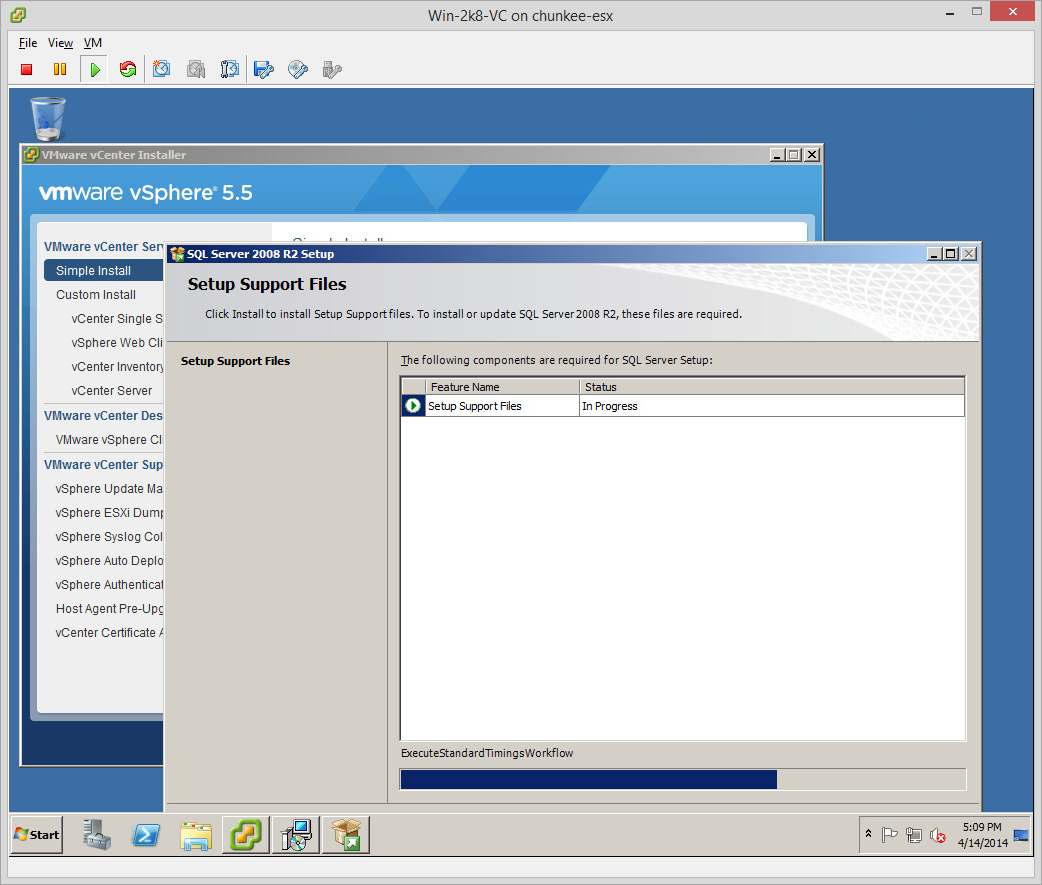The height and width of the screenshot is (885, 1042).
Task: Launch PowerShell from the taskbar
Action: [x=146, y=834]
